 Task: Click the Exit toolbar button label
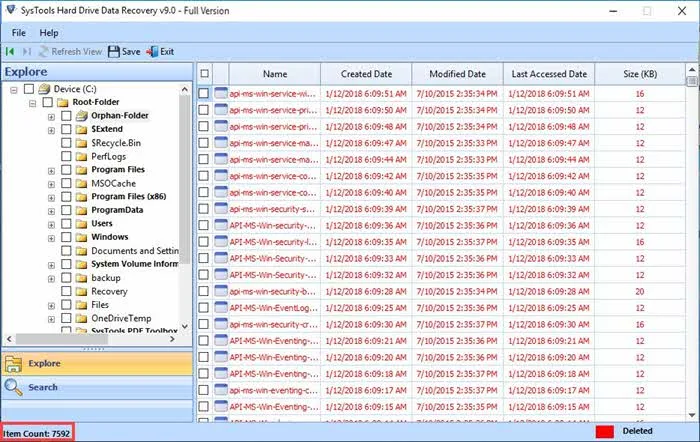pos(167,52)
